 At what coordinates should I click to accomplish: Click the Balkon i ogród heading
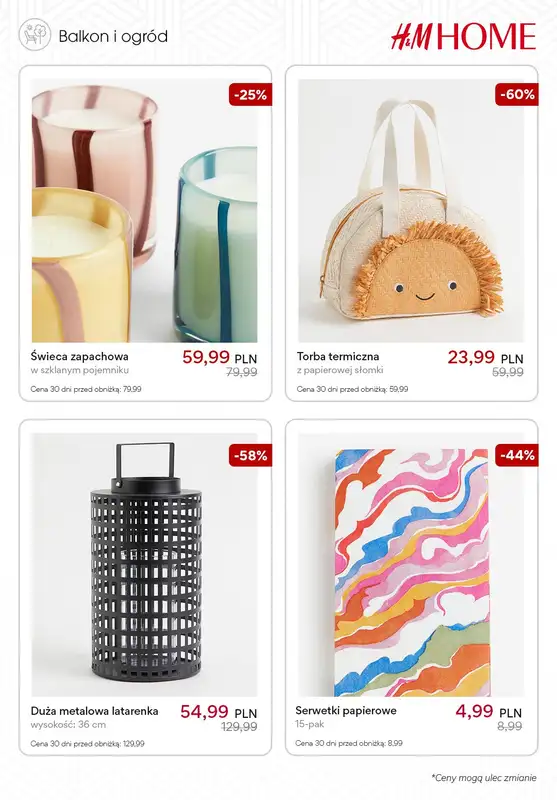pyautogui.click(x=113, y=36)
